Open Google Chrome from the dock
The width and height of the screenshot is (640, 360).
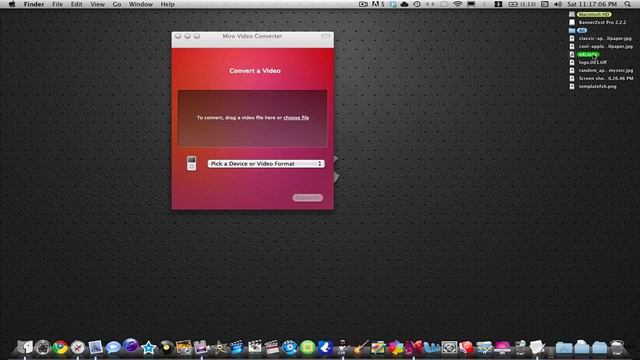(60, 347)
